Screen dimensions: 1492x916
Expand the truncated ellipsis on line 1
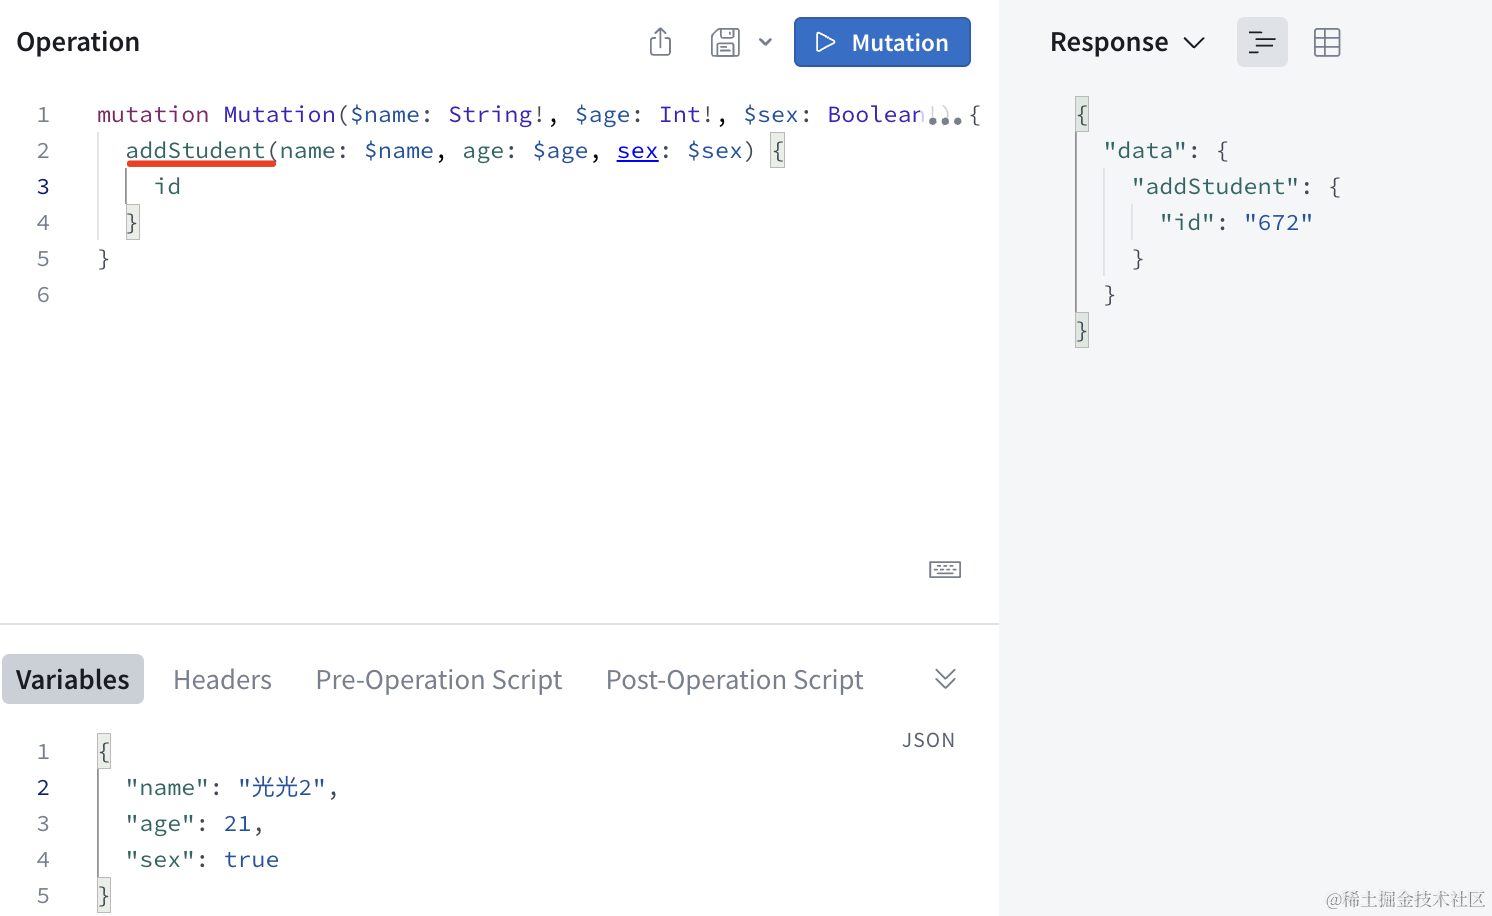(945, 118)
